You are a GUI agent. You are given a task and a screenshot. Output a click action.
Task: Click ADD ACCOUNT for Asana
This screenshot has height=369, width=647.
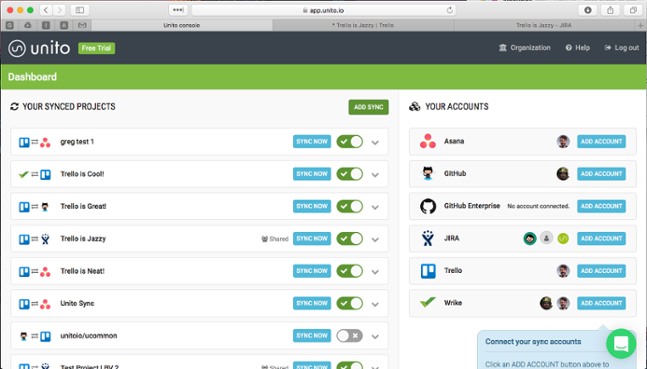pos(601,141)
